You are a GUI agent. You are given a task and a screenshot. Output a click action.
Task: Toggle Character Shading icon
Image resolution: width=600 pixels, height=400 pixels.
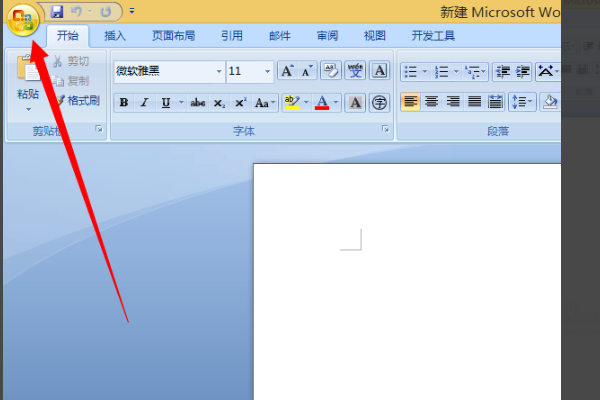[x=355, y=103]
